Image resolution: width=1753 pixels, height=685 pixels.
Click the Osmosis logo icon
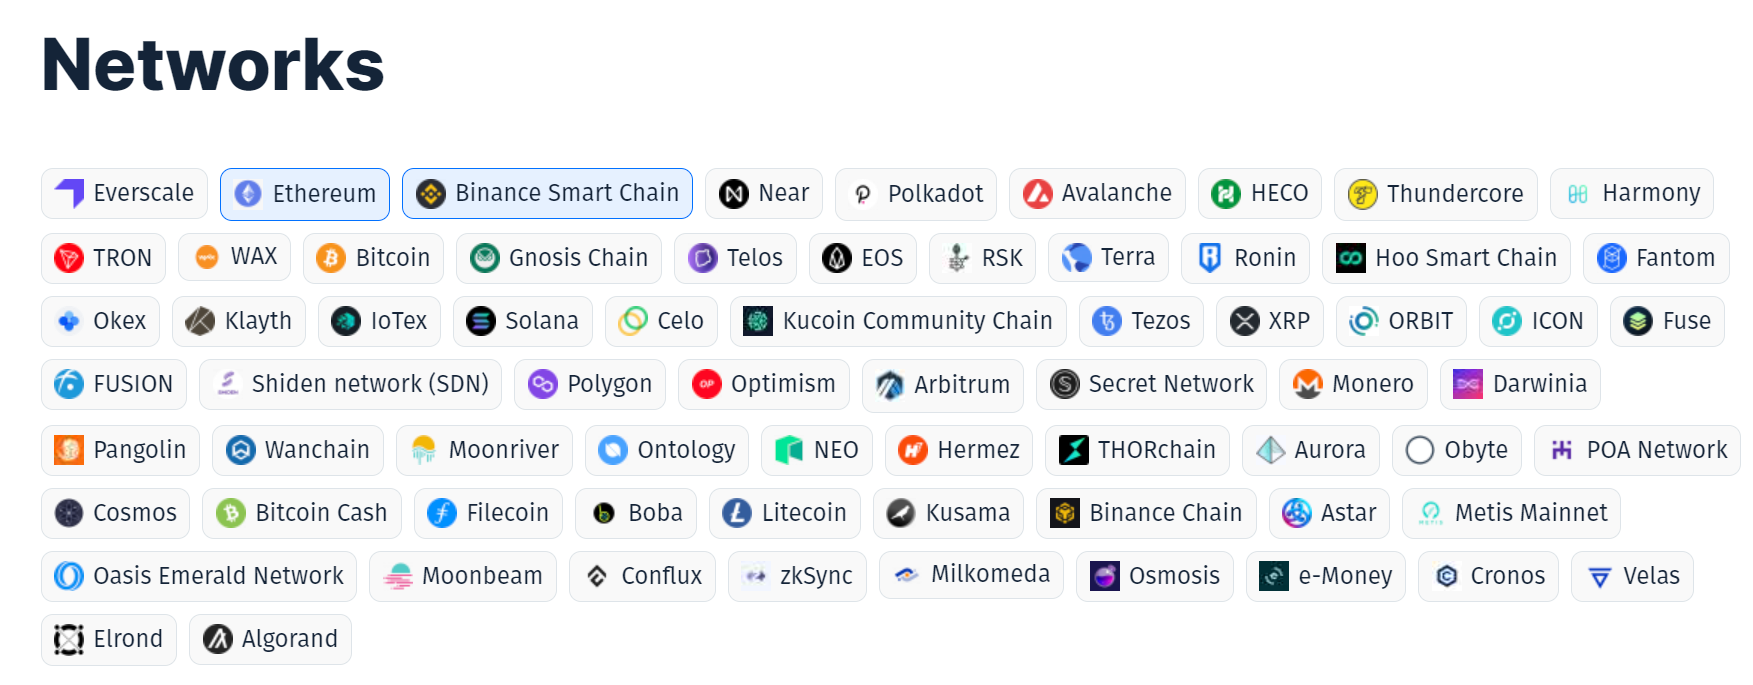[x=1105, y=576]
